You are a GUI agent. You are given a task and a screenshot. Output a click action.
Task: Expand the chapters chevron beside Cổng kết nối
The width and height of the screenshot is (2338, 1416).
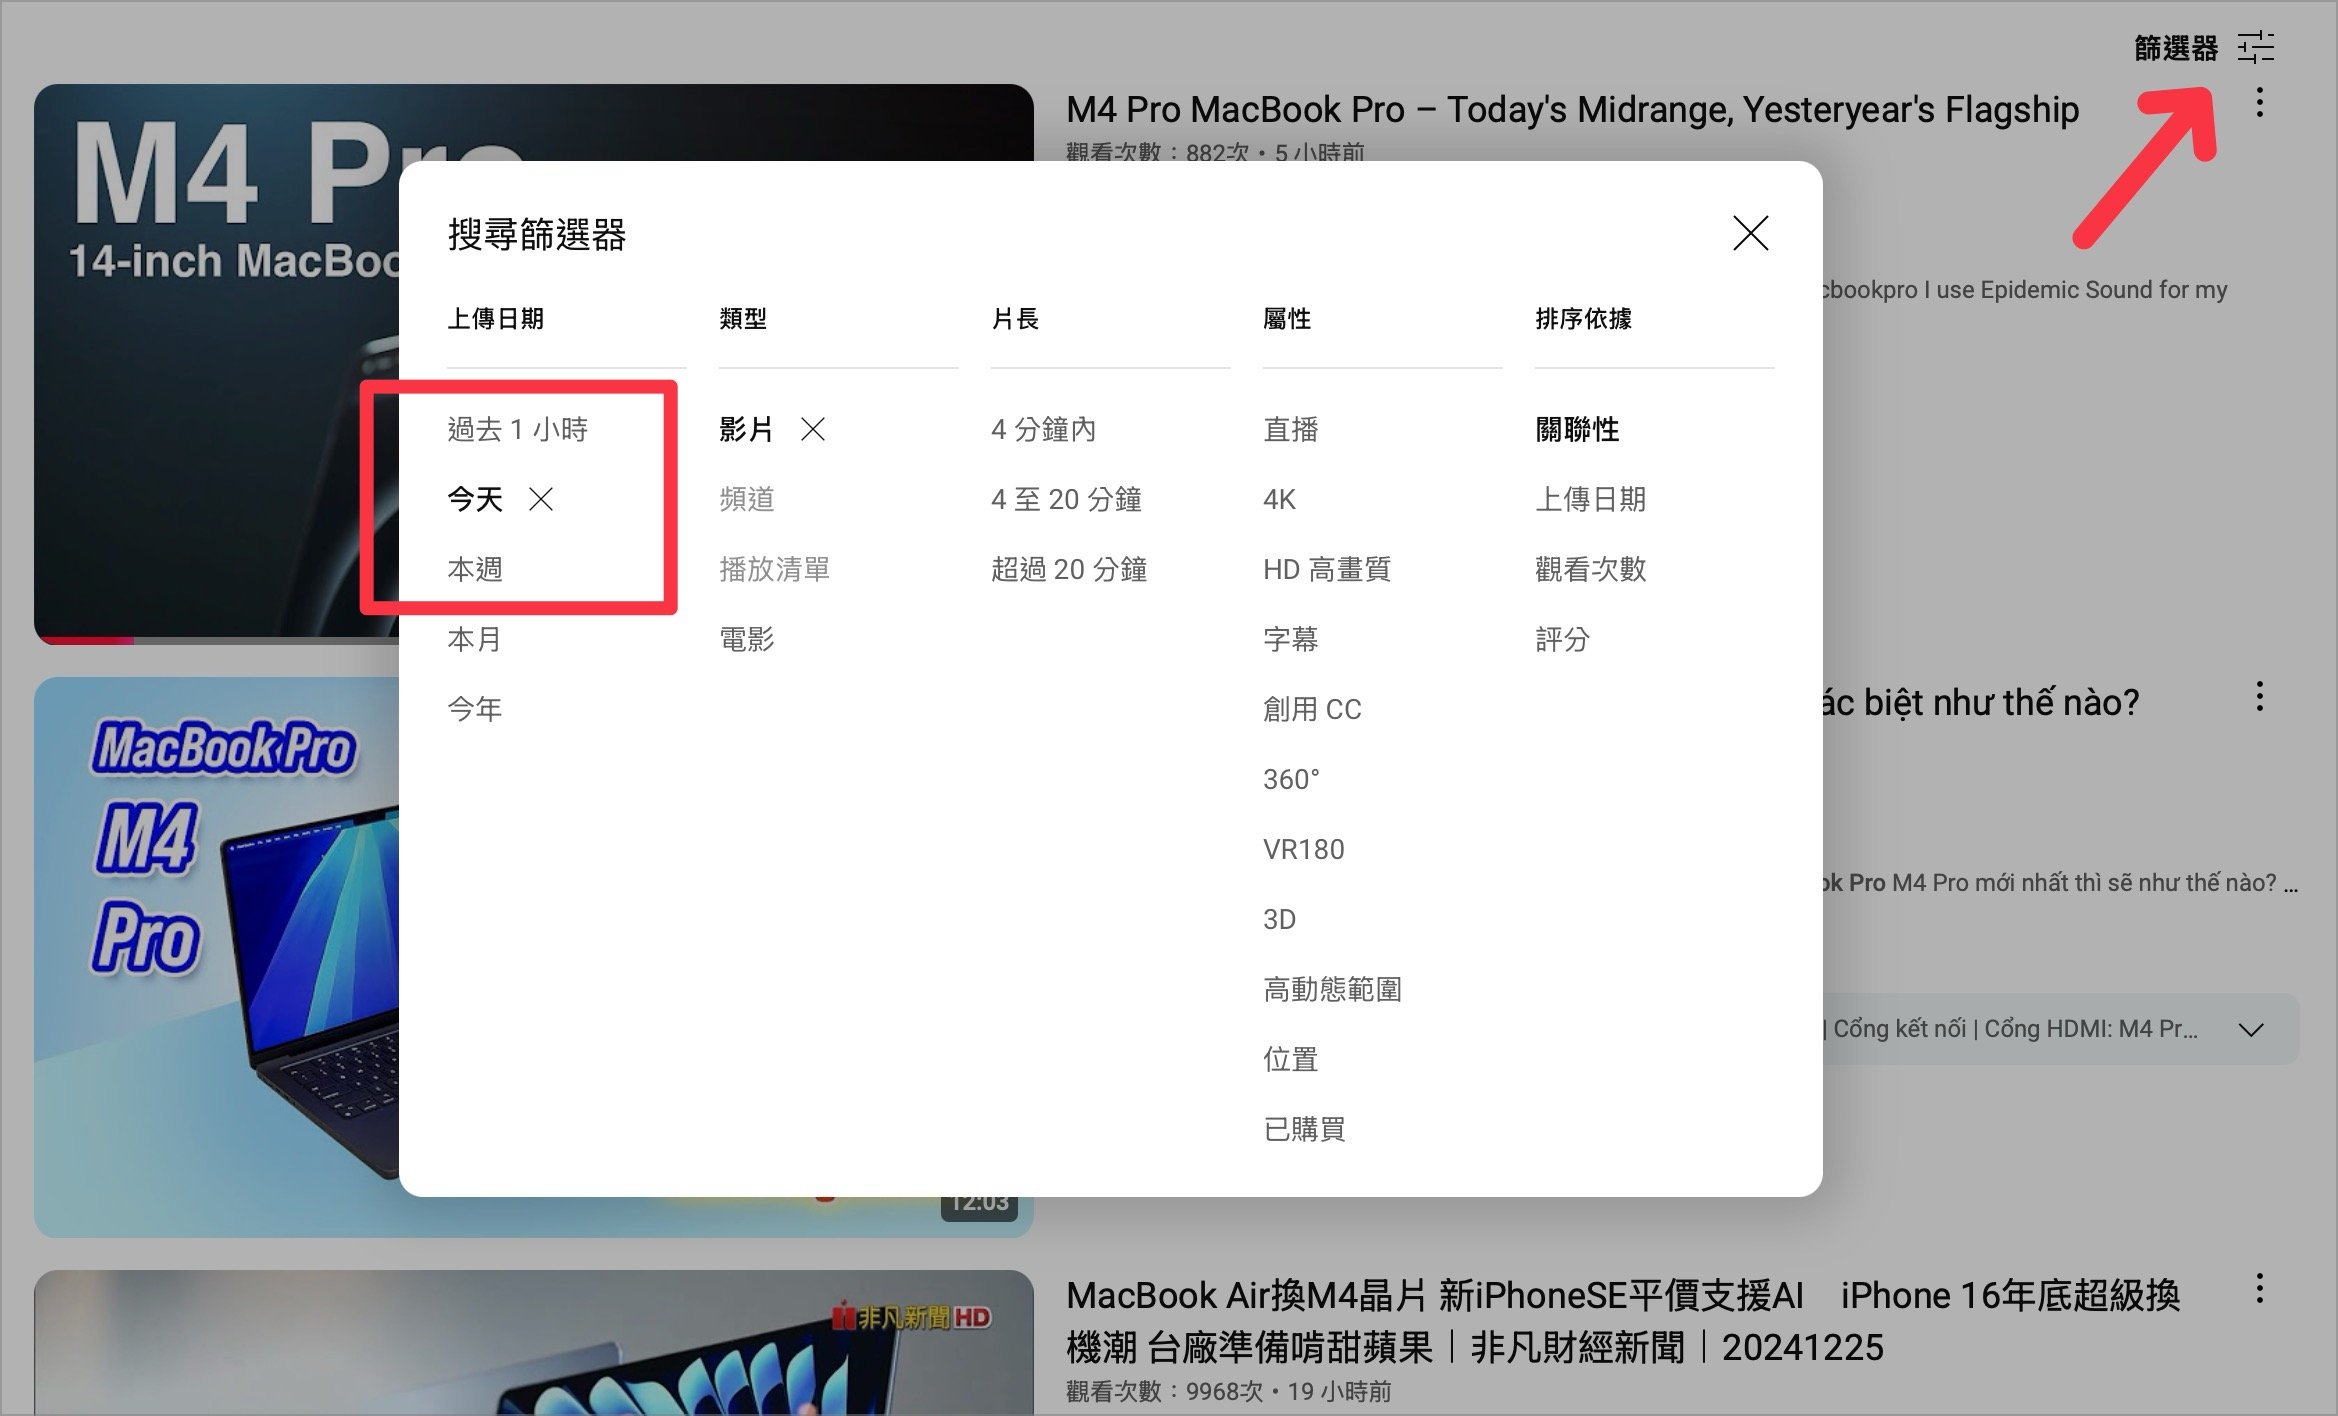pyautogui.click(x=2250, y=1029)
